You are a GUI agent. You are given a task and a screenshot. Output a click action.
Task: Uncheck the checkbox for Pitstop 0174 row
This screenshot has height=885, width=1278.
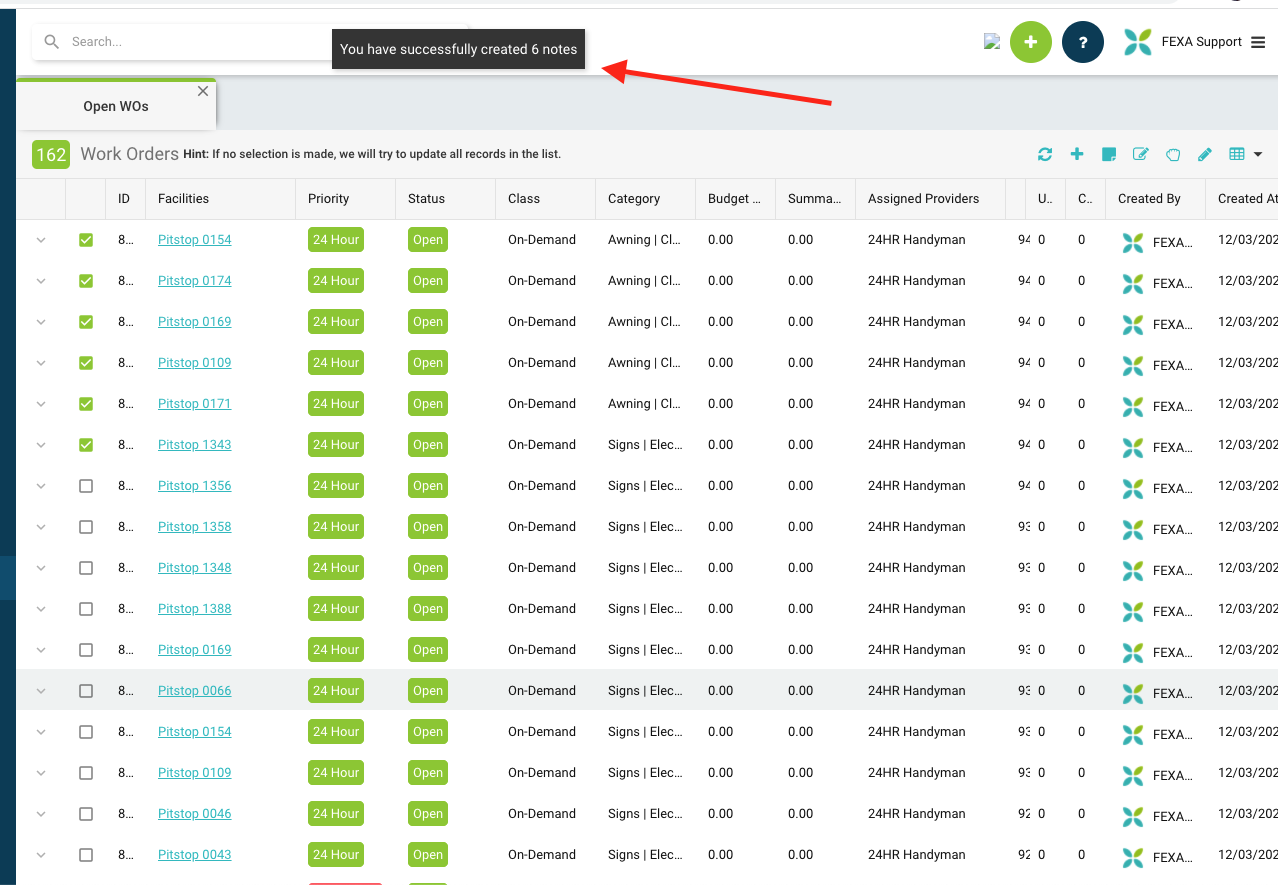pos(86,281)
